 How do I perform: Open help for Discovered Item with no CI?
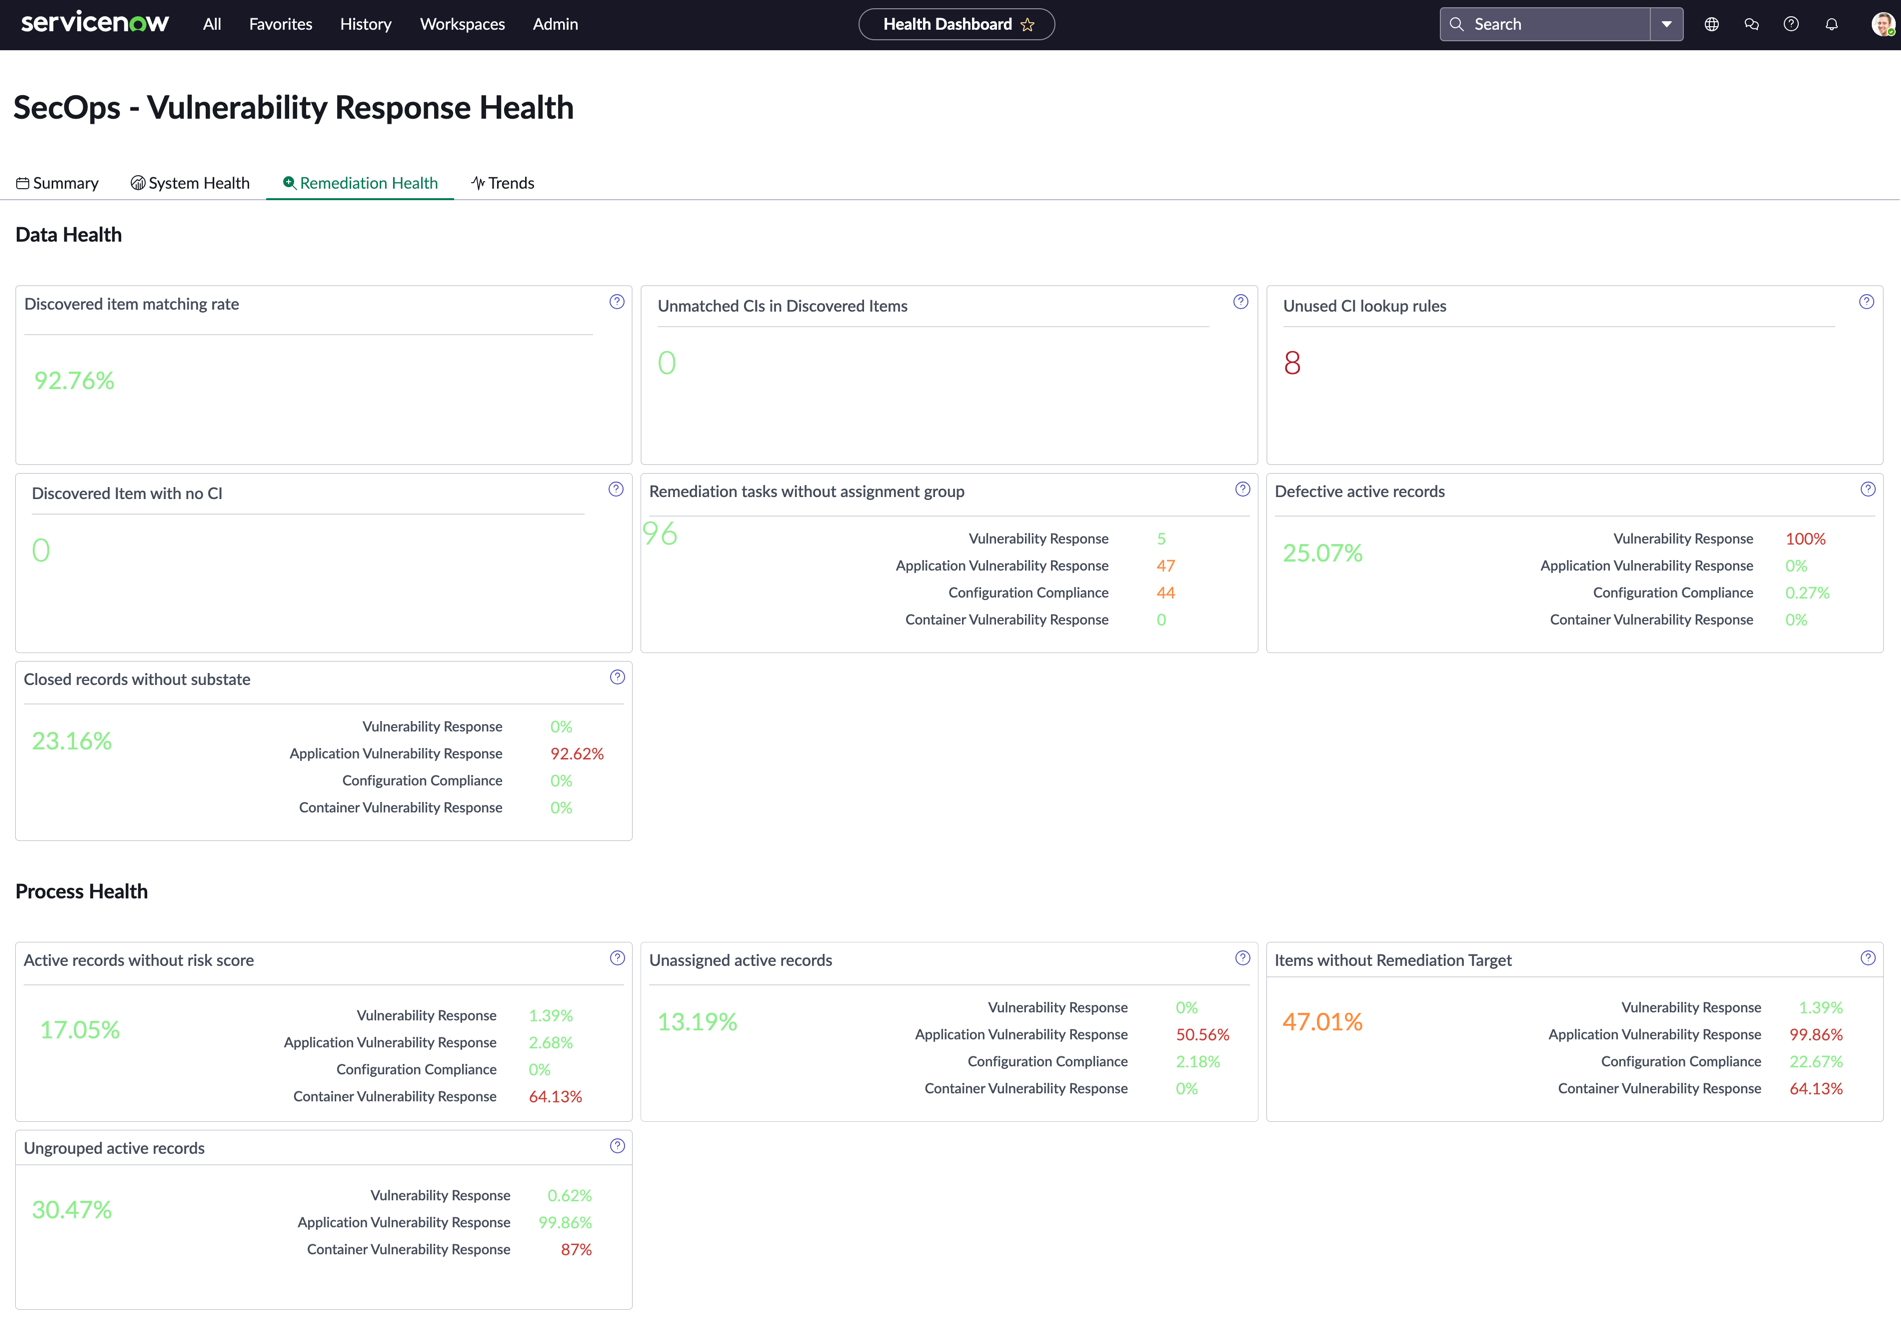(616, 489)
